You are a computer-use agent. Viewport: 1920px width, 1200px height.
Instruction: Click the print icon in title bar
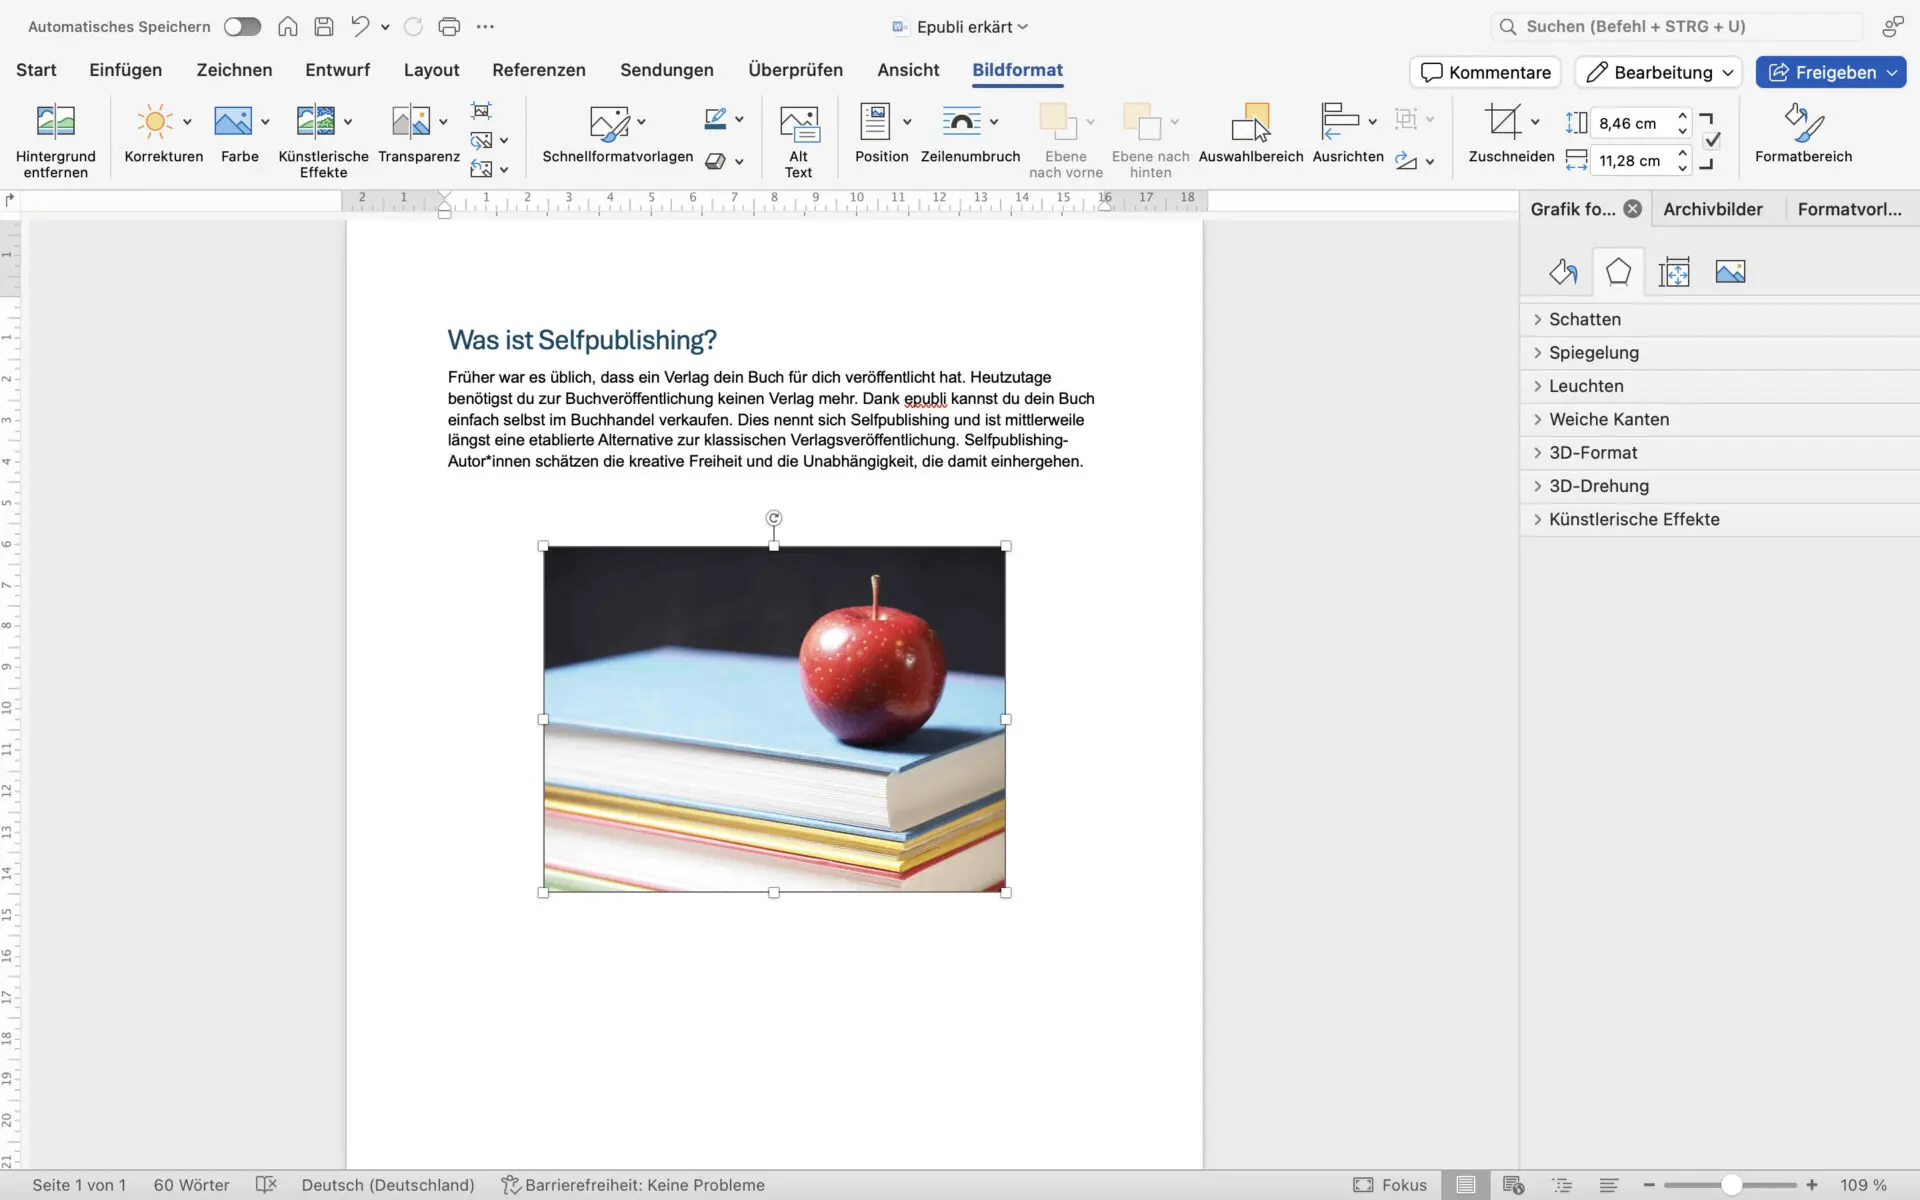click(x=449, y=27)
